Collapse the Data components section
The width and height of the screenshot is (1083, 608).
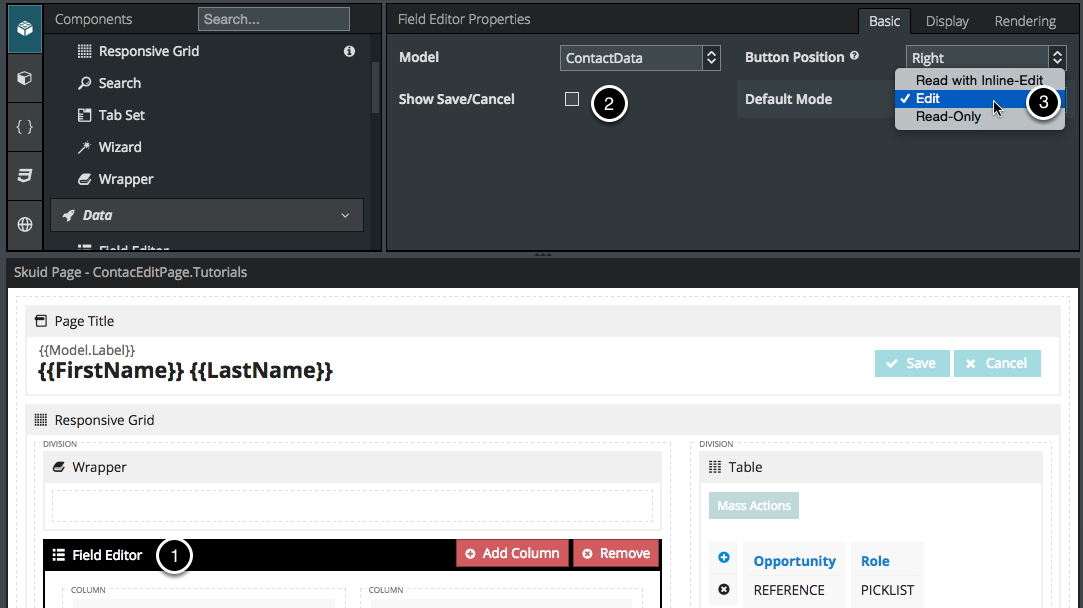coord(345,215)
